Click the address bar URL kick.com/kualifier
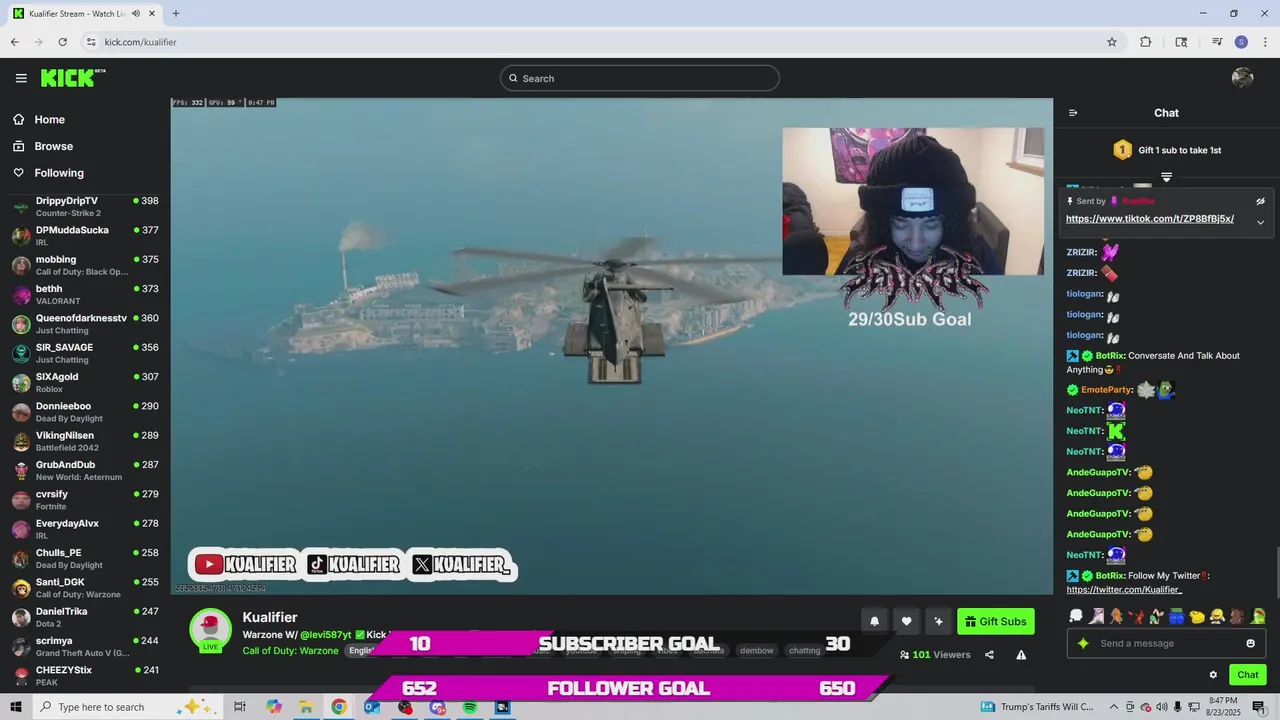This screenshot has height=720, width=1280. click(140, 42)
